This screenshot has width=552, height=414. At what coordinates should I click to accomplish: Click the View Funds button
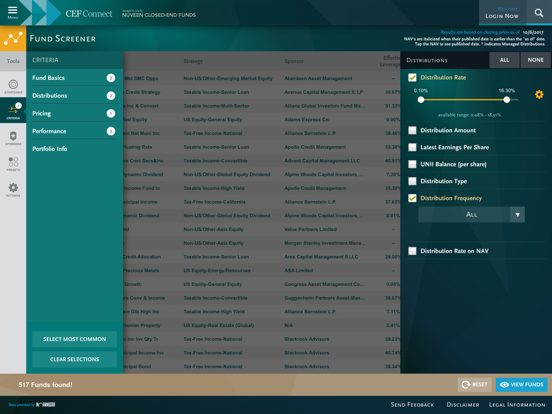coord(522,384)
